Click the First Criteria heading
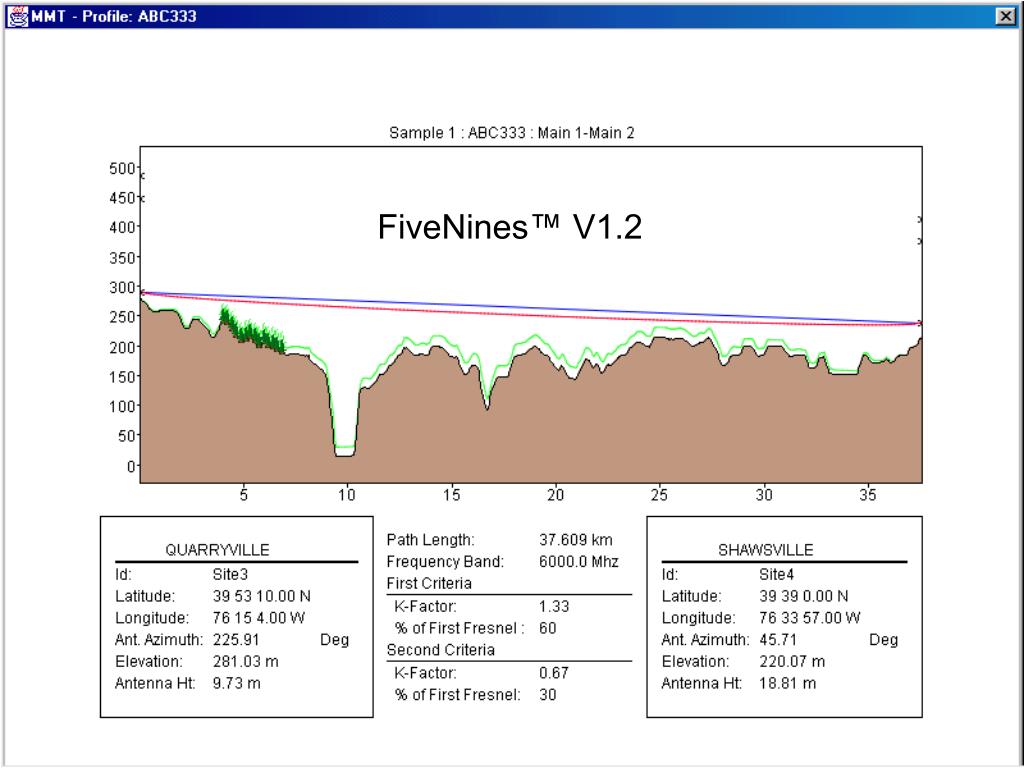 pos(429,583)
